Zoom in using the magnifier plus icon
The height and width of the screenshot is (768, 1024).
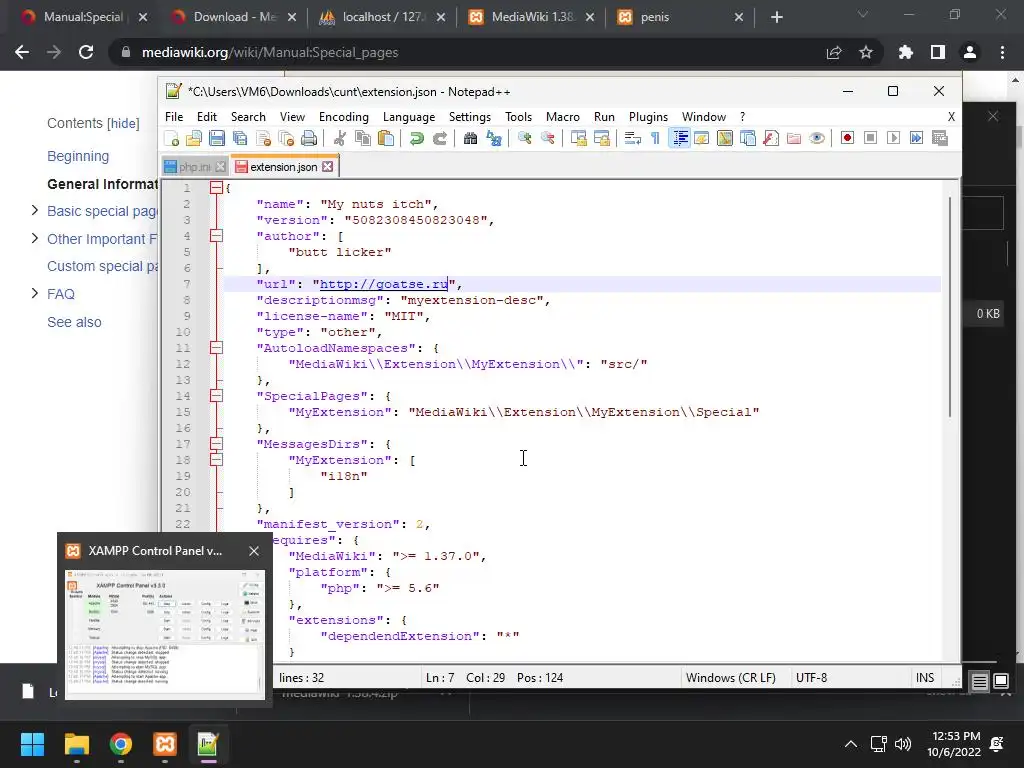(x=524, y=138)
